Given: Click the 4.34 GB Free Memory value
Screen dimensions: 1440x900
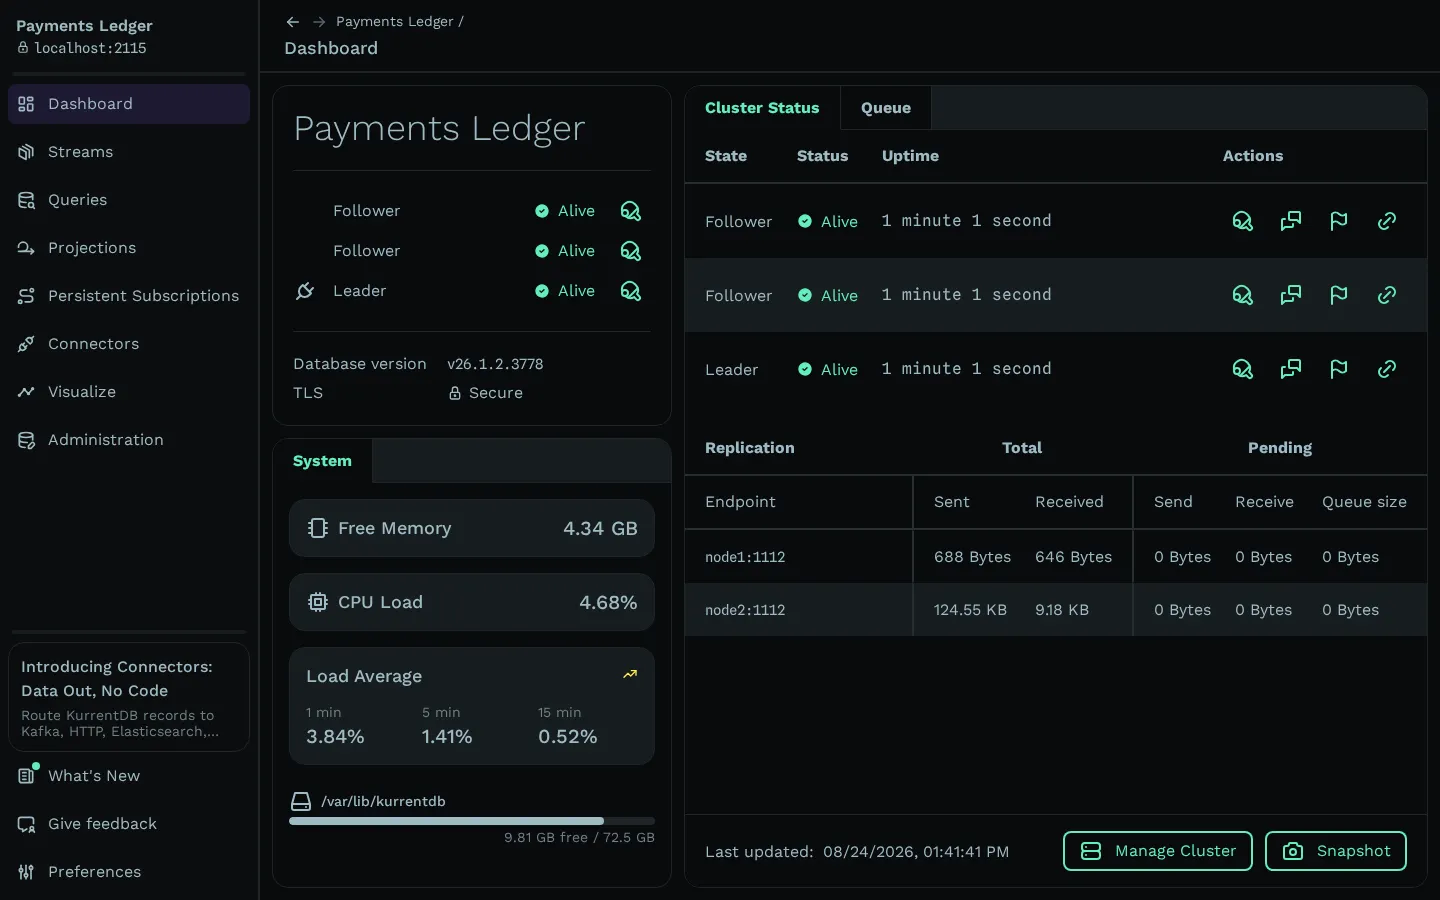Looking at the screenshot, I should pos(600,528).
